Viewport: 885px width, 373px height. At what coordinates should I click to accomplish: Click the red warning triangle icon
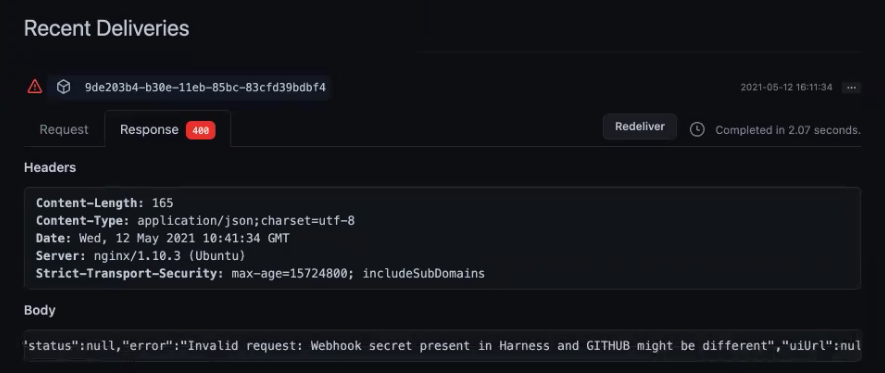[35, 86]
